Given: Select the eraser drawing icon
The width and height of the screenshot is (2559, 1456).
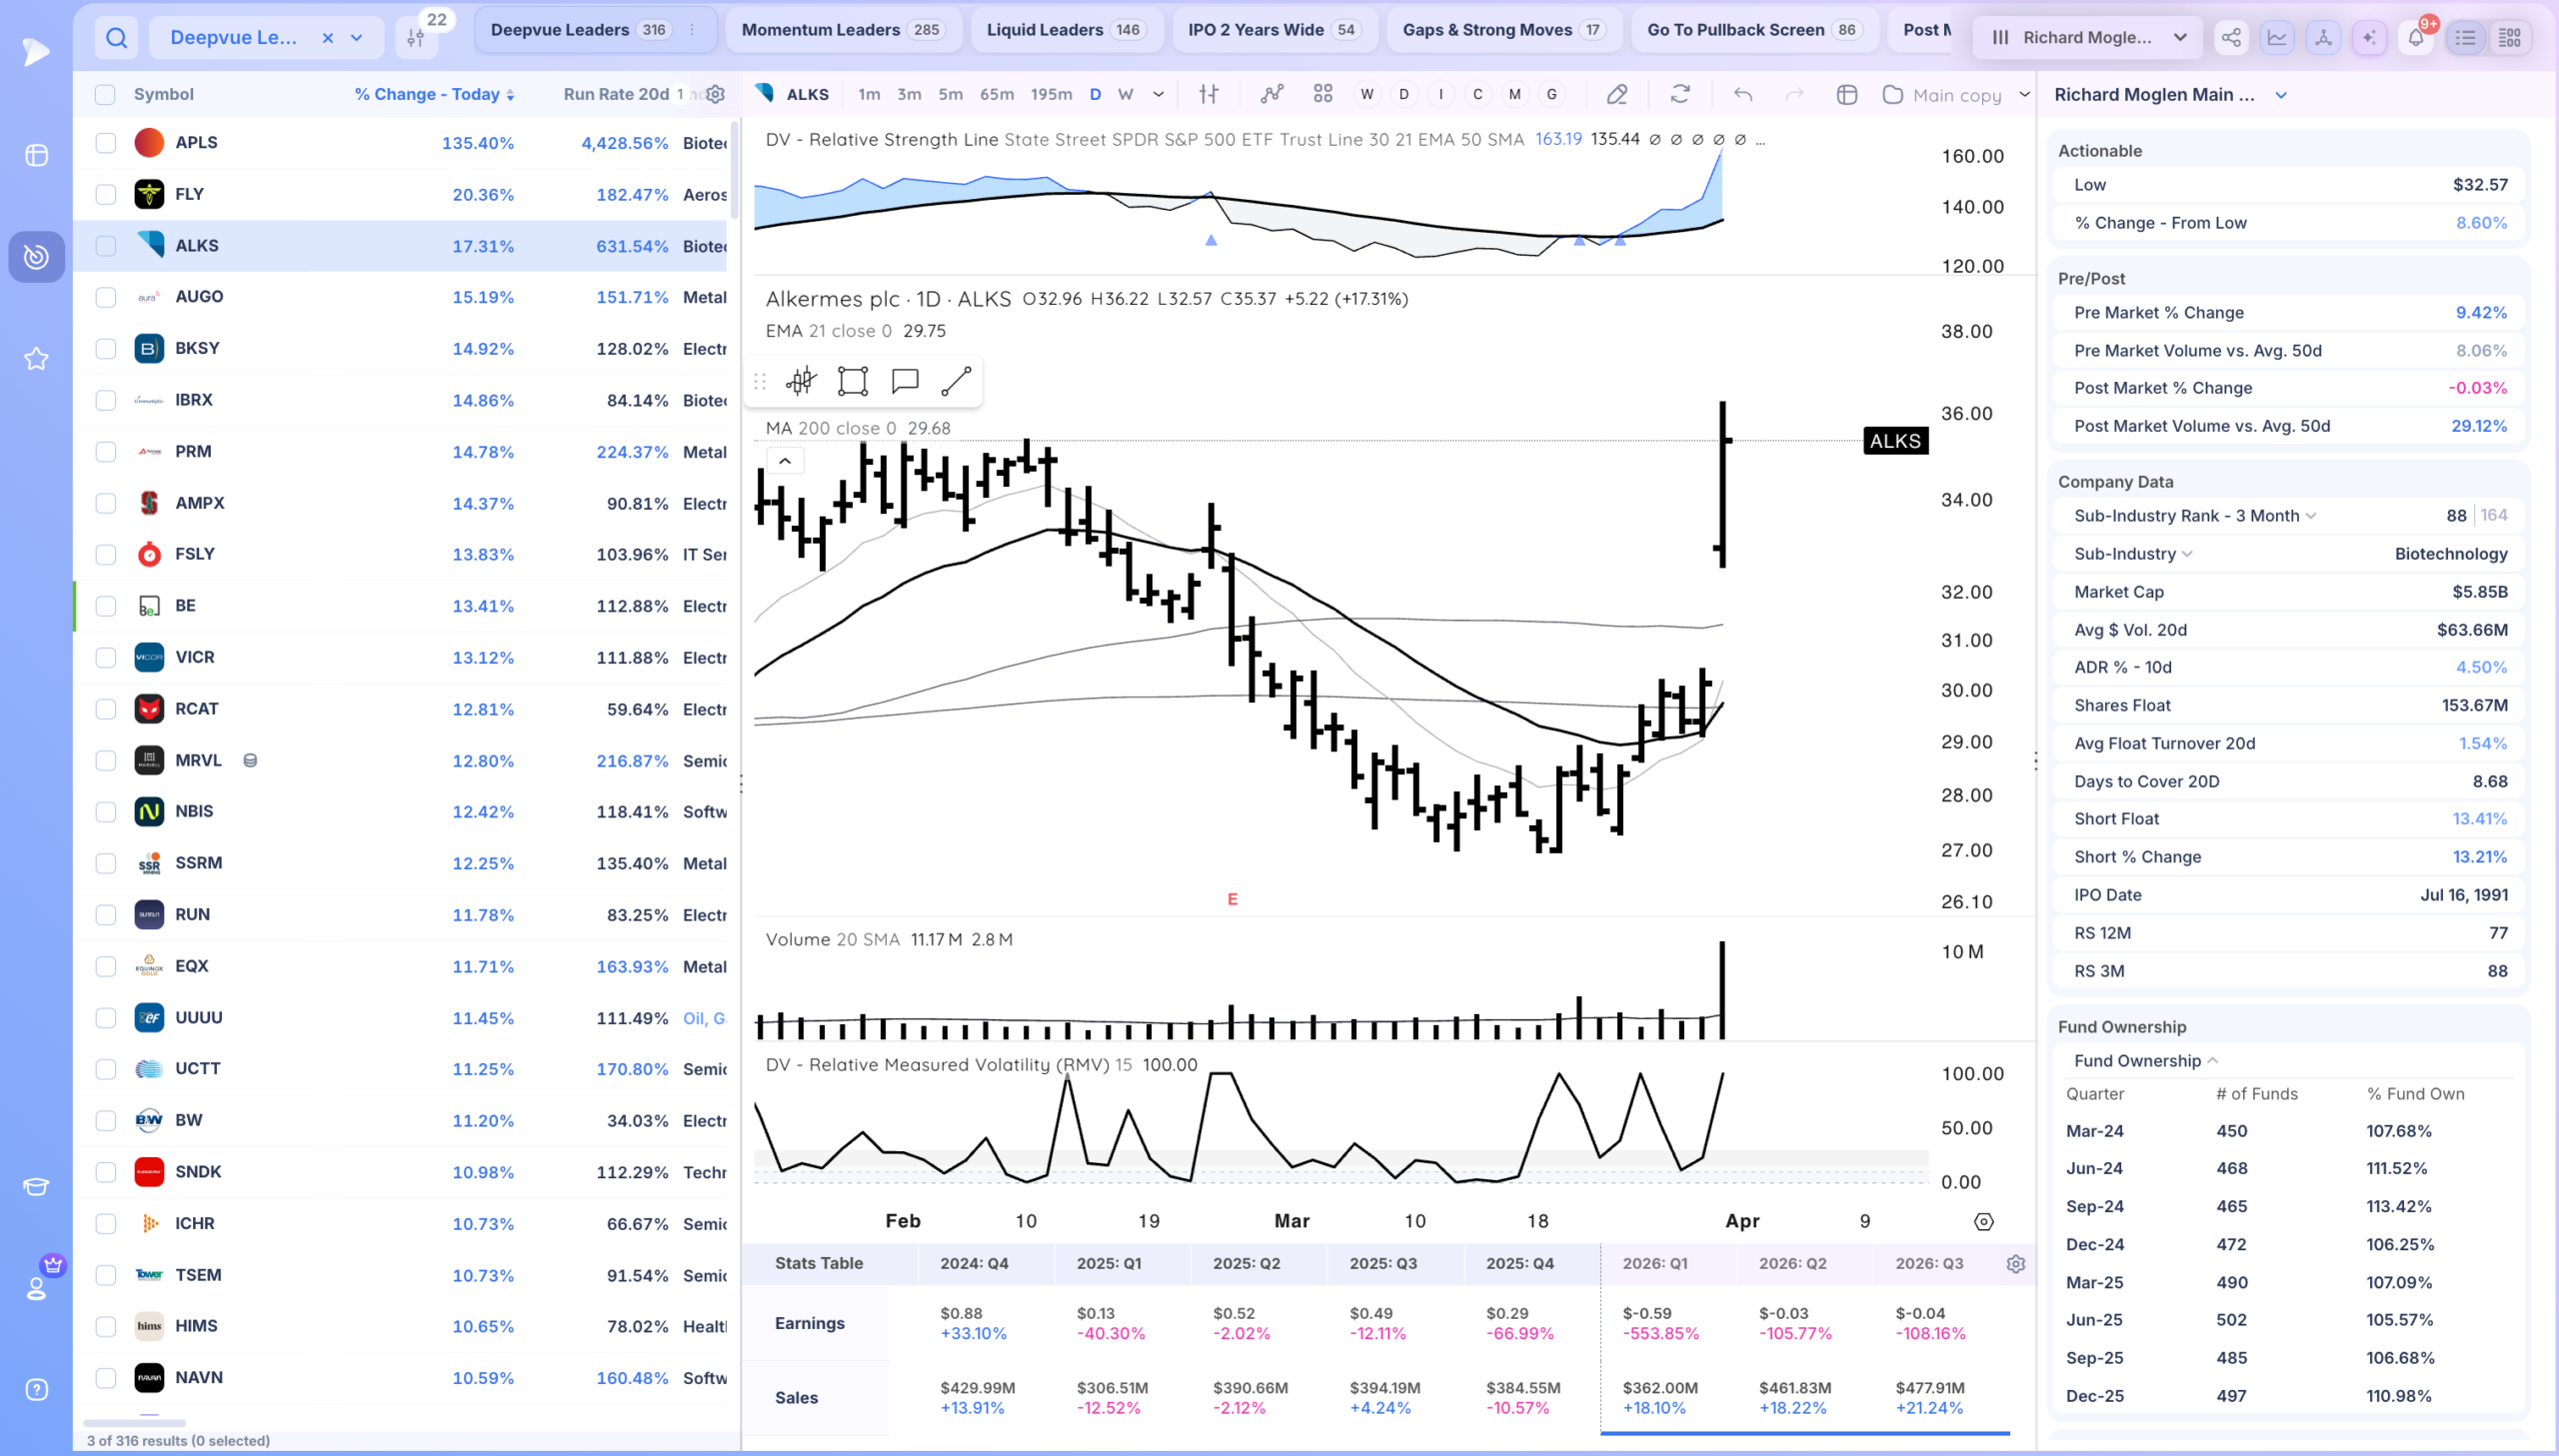Looking at the screenshot, I should pos(1616,94).
